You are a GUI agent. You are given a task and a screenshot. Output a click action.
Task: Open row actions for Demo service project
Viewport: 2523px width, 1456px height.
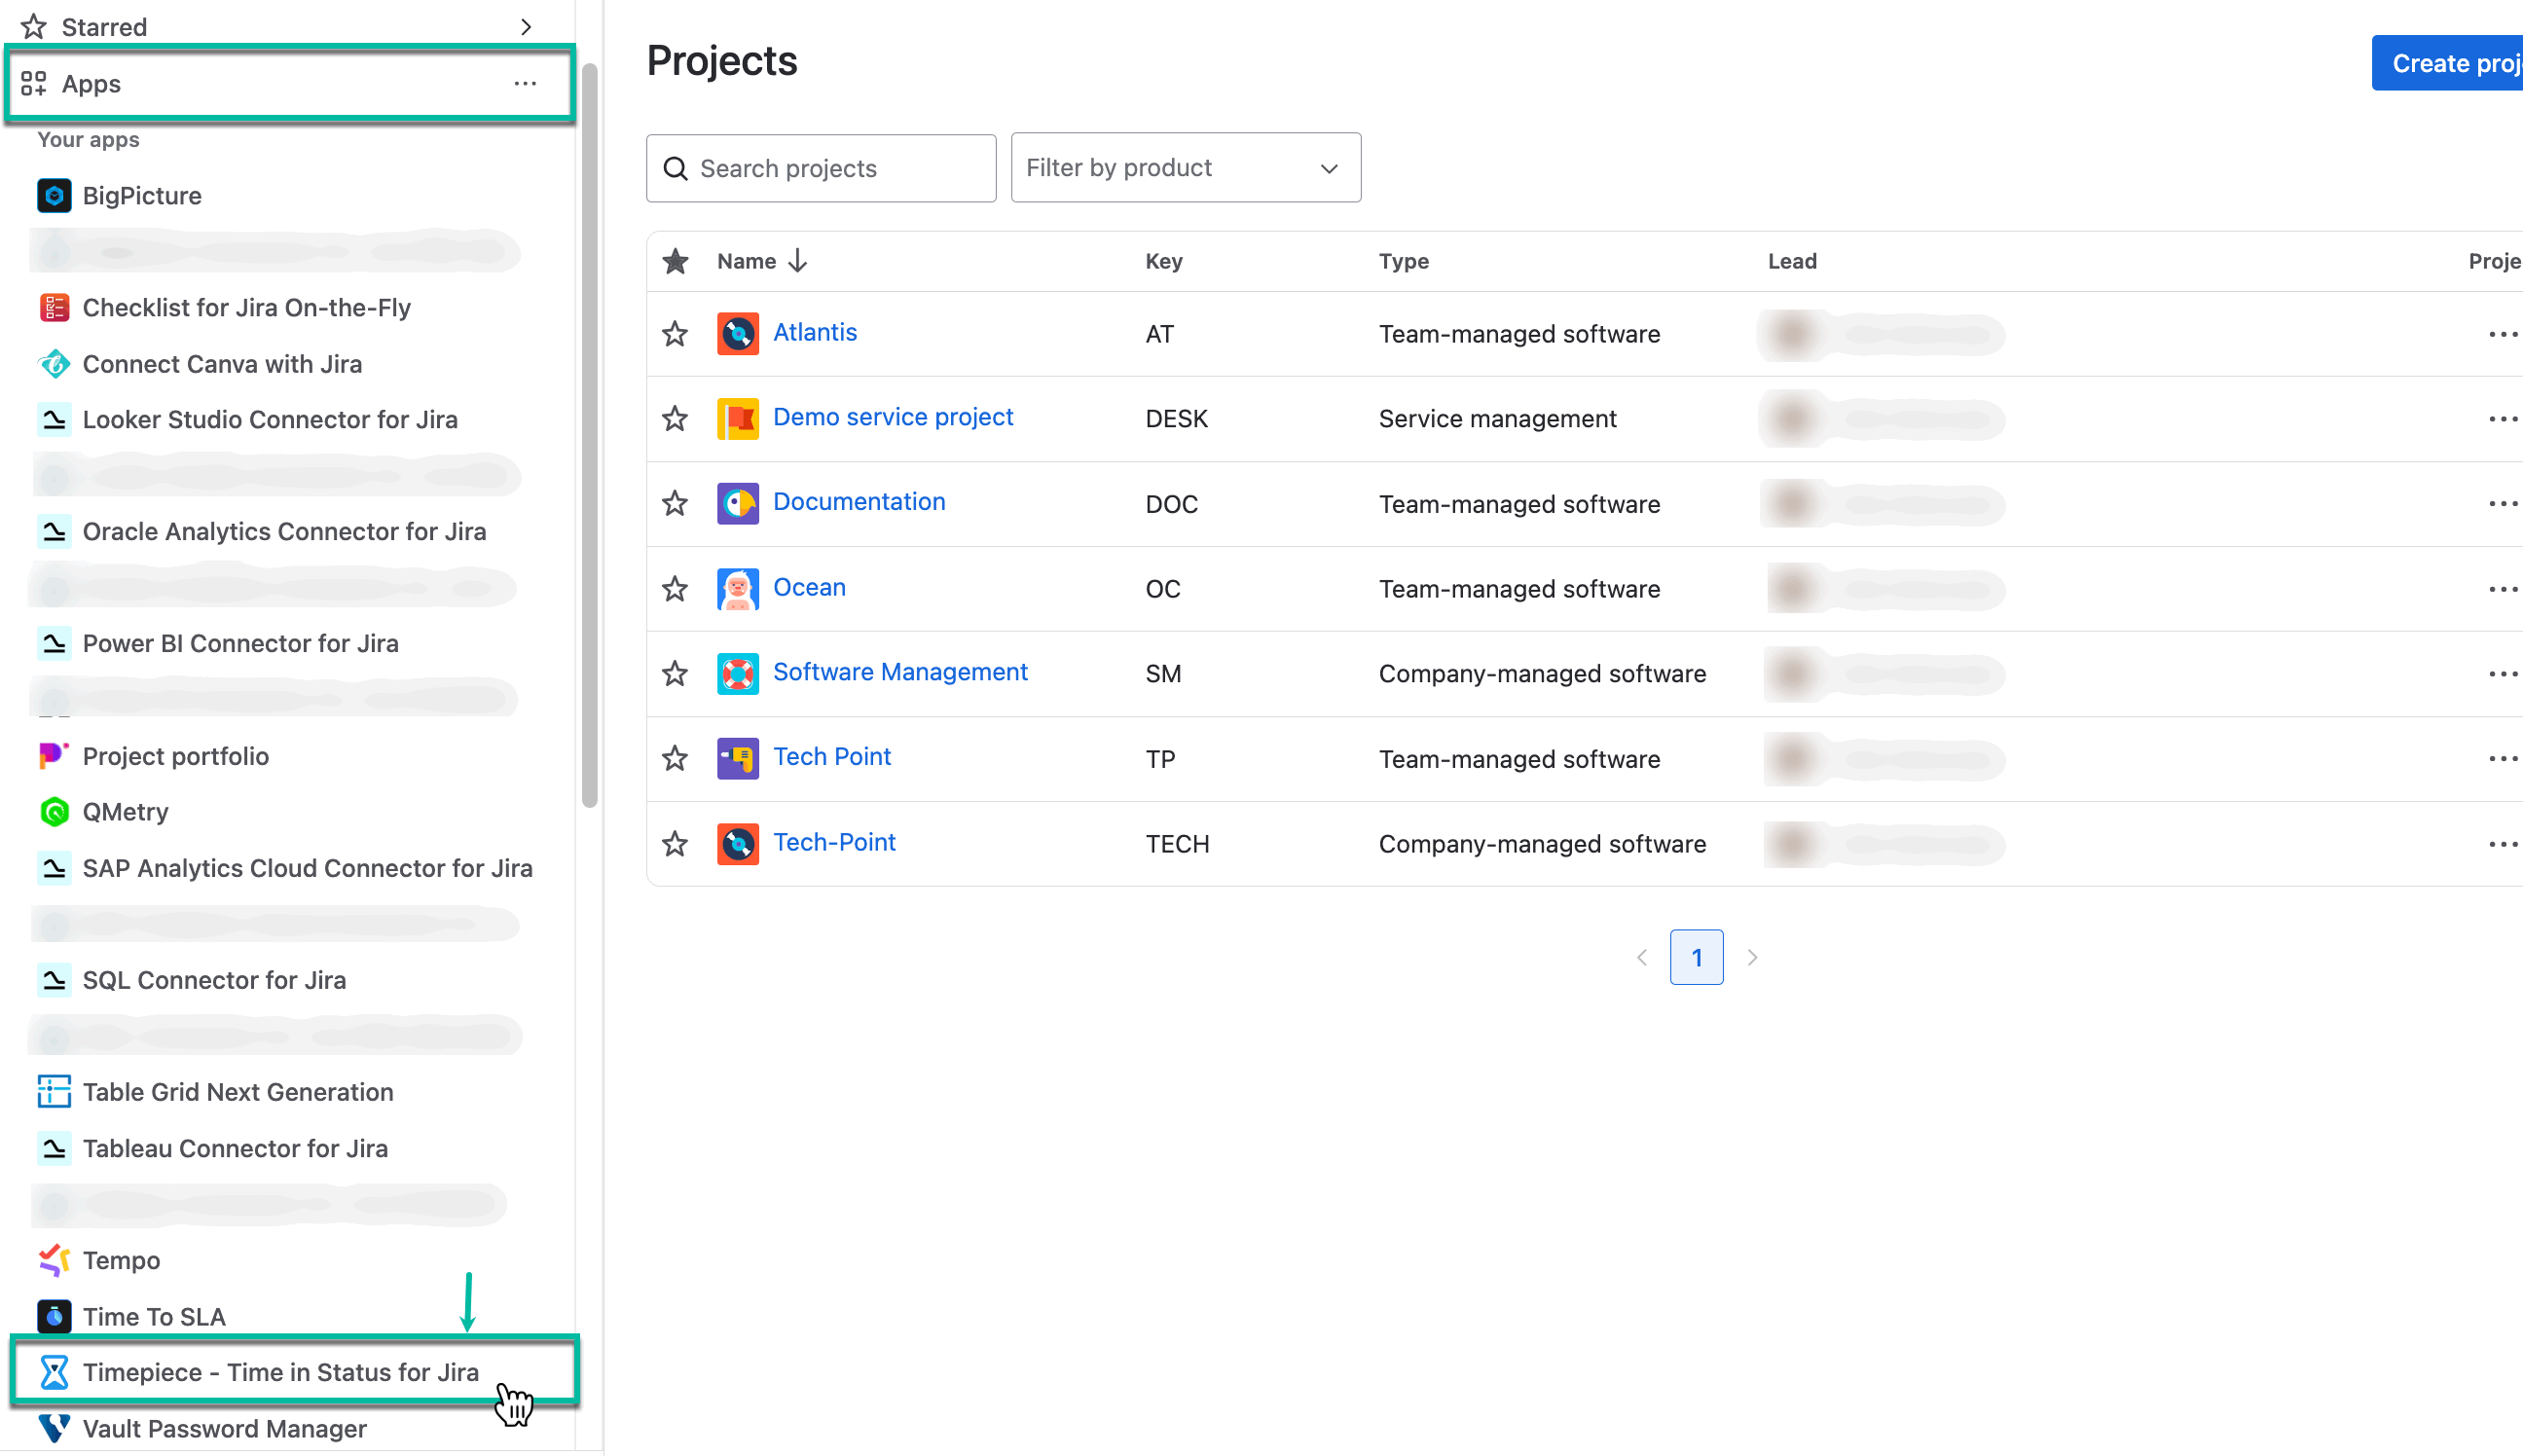coord(2503,418)
